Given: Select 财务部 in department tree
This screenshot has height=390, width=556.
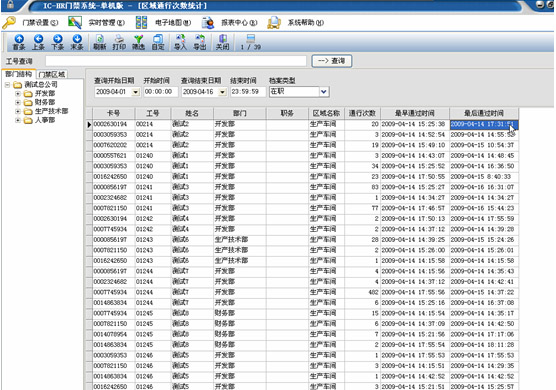Looking at the screenshot, I should coord(45,102).
